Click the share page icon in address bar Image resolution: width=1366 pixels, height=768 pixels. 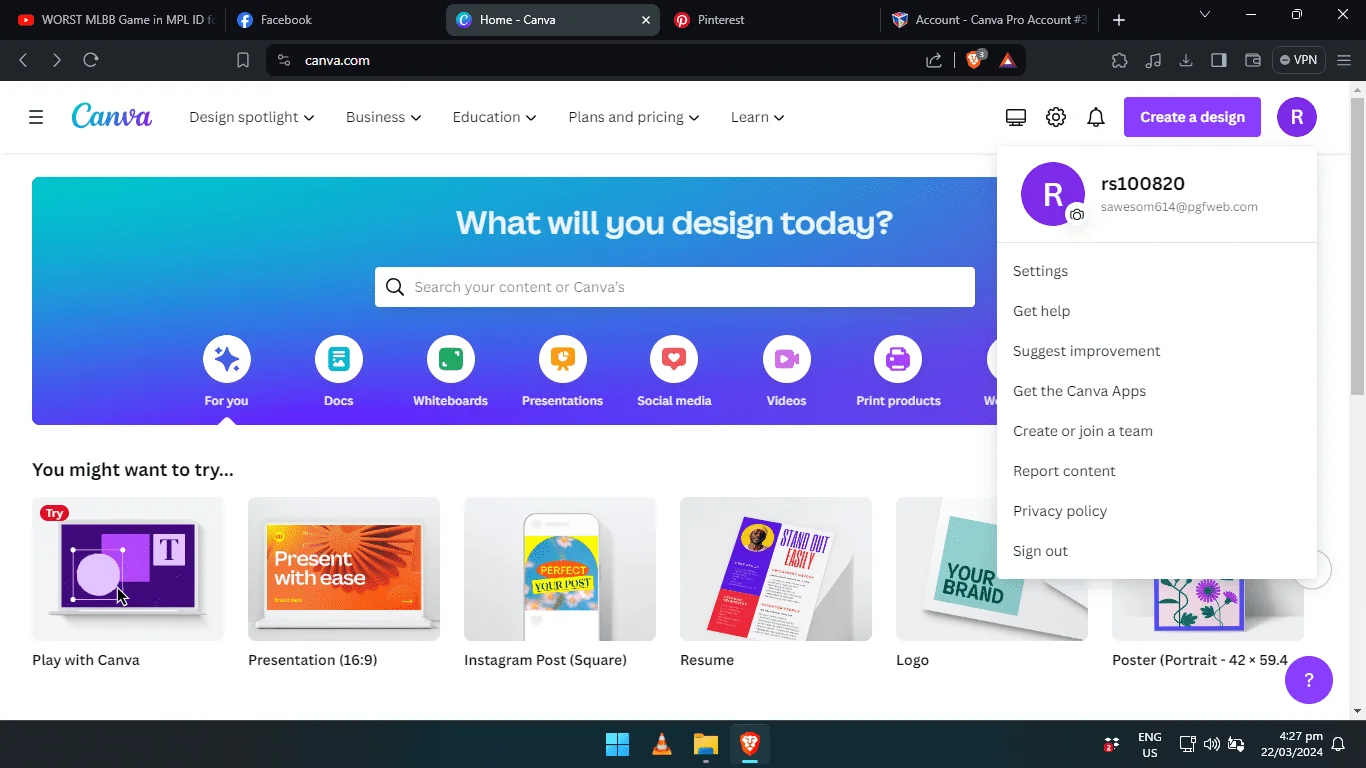(934, 60)
